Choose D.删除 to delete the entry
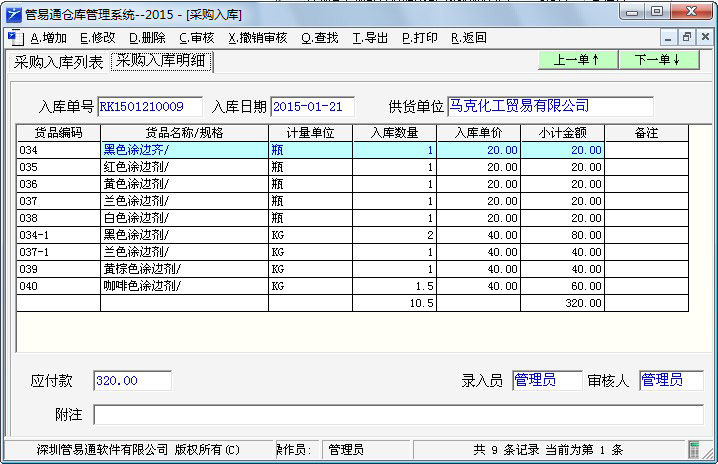This screenshot has width=718, height=464. pyautogui.click(x=147, y=38)
